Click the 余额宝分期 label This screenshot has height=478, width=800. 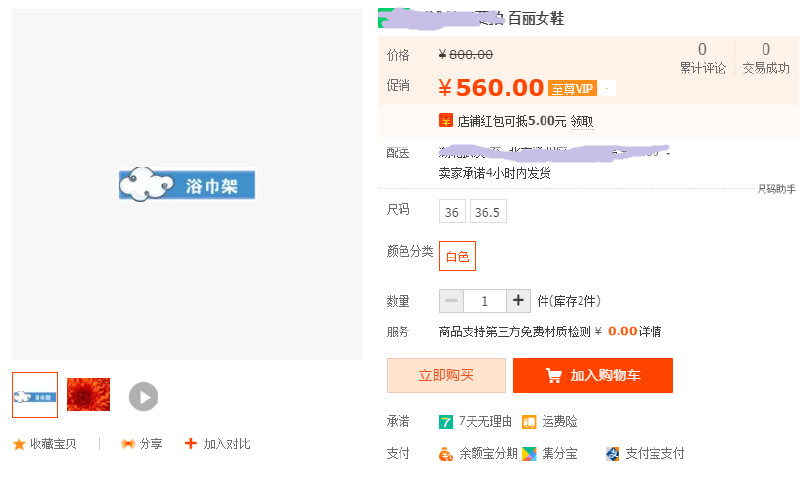click(x=488, y=454)
